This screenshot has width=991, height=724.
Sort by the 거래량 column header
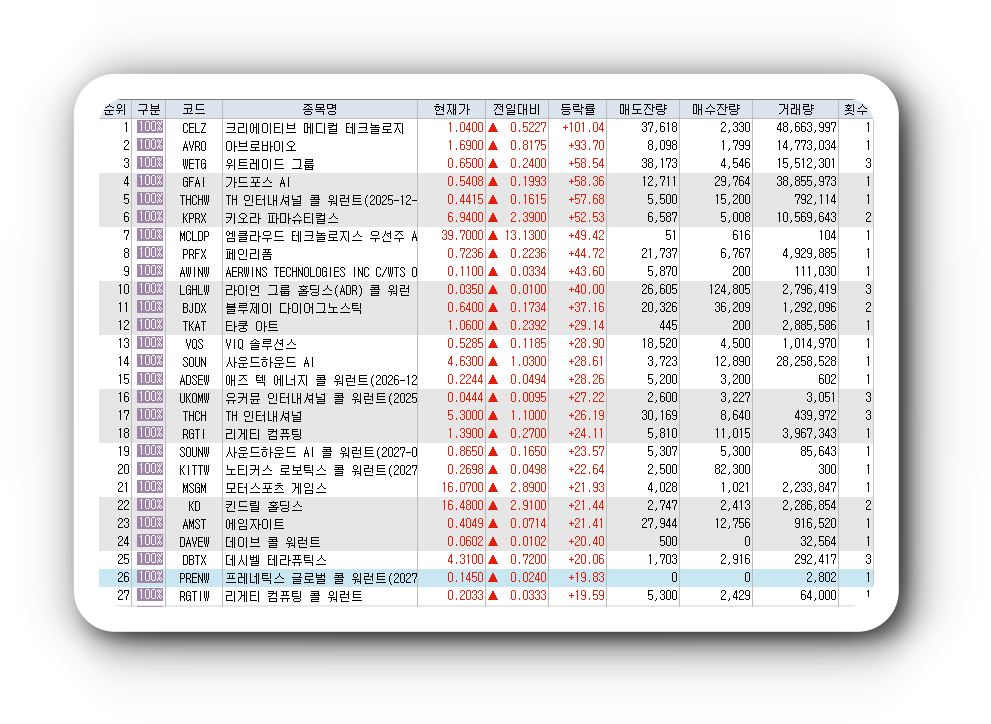[x=796, y=109]
